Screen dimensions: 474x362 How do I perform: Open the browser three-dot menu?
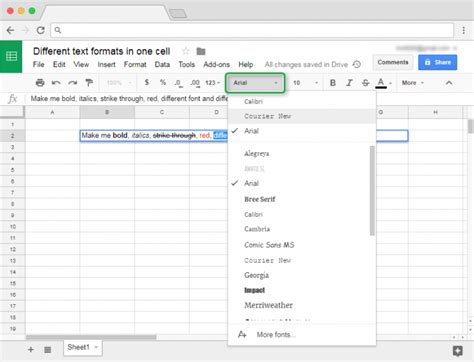tap(463, 30)
